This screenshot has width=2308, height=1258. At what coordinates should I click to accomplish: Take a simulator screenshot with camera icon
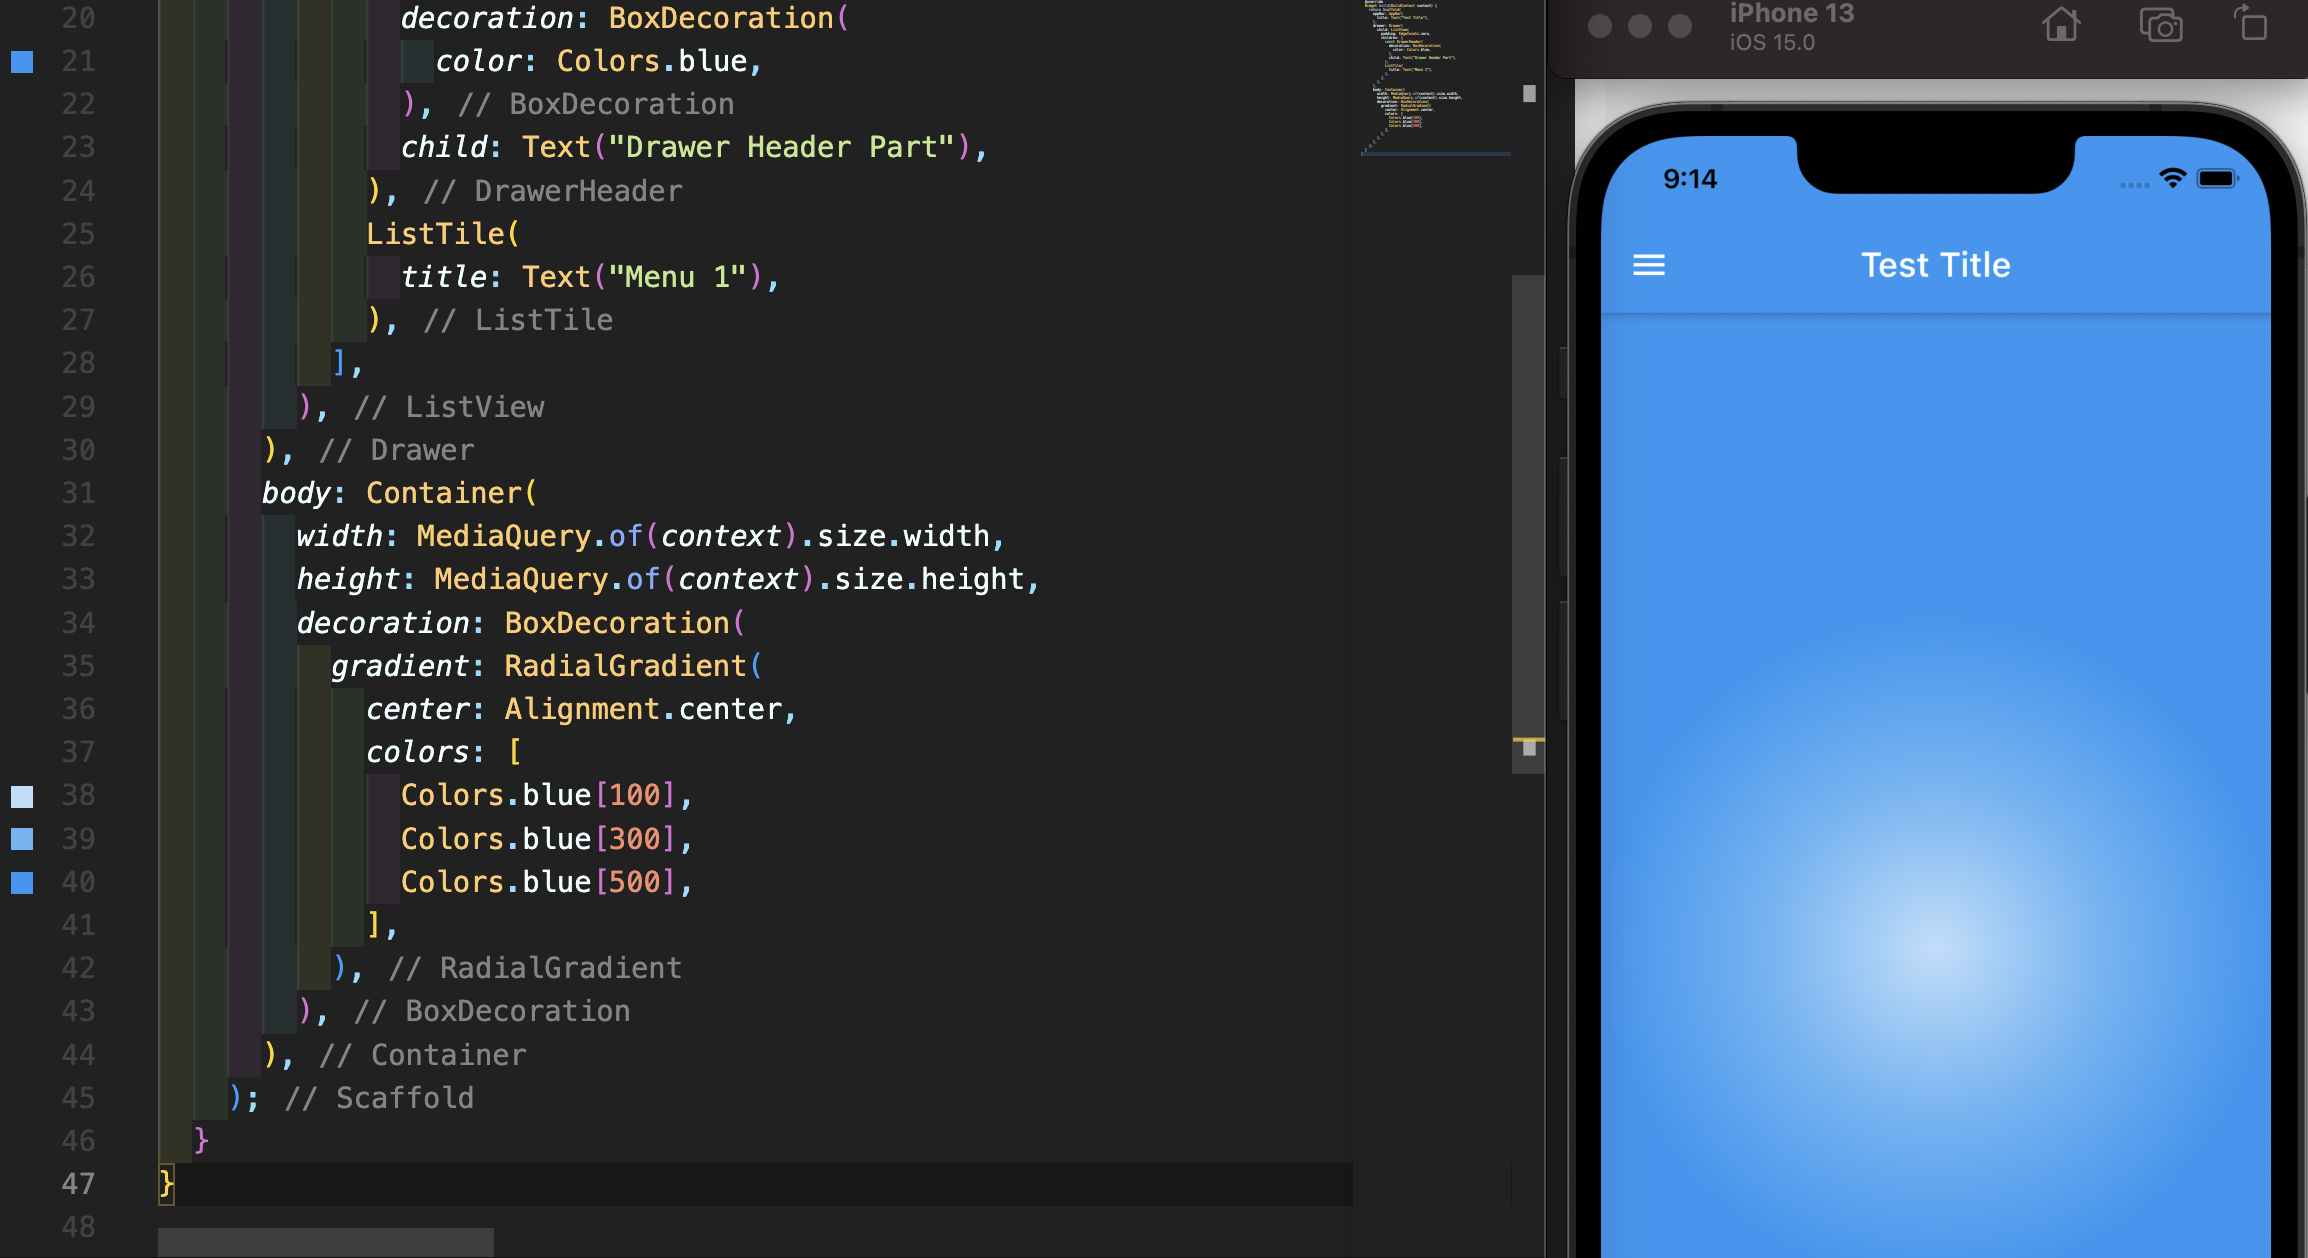tap(2160, 24)
